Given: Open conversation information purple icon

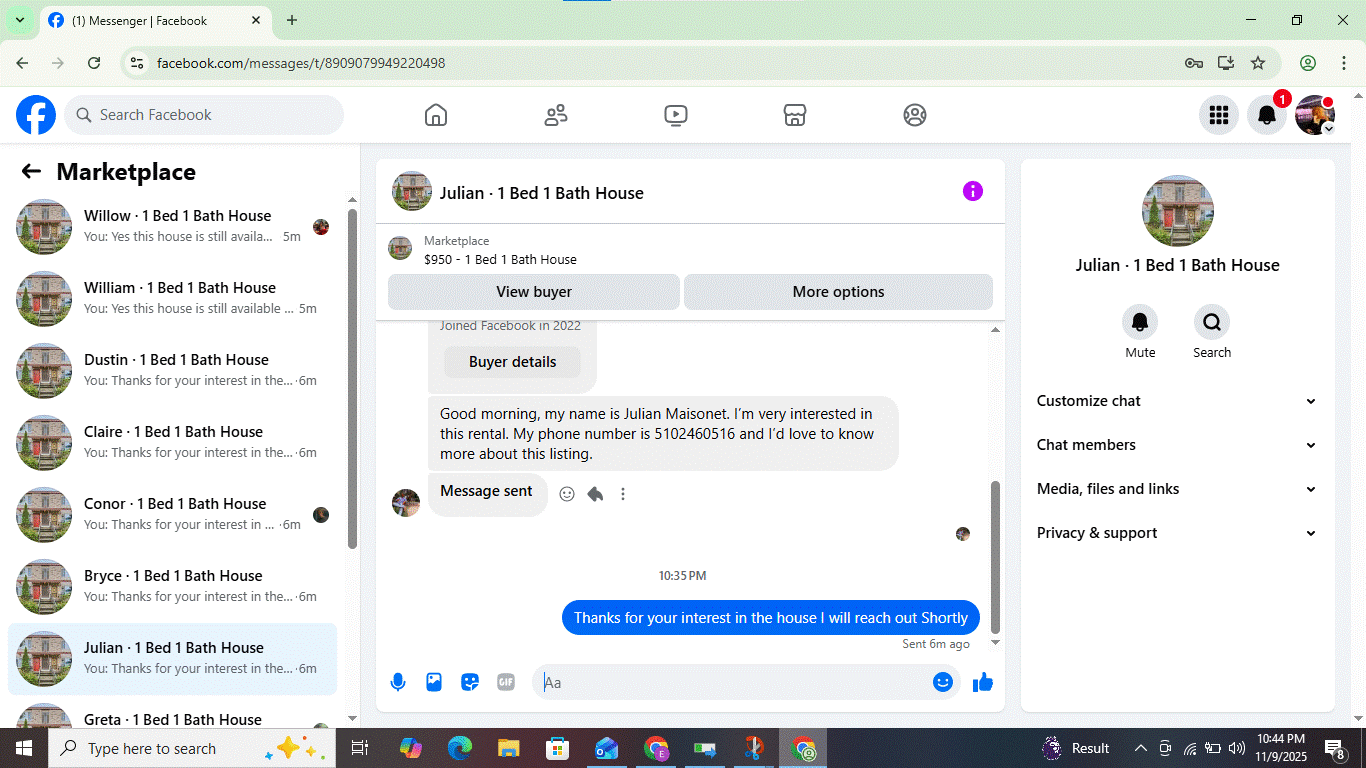Looking at the screenshot, I should [973, 191].
